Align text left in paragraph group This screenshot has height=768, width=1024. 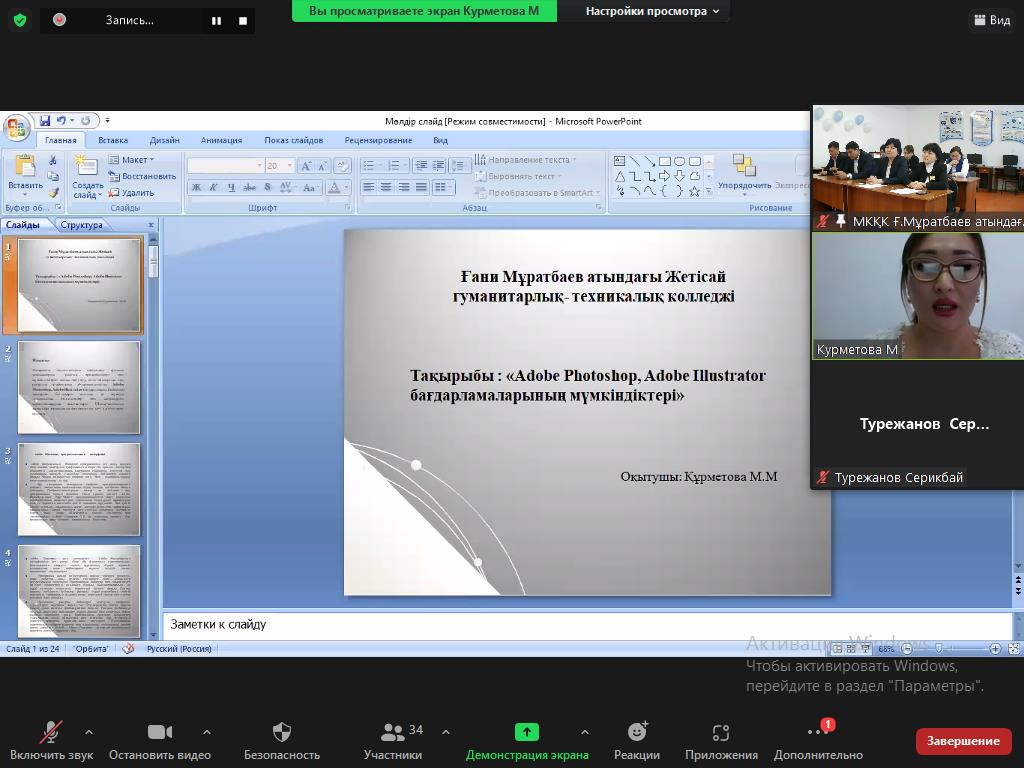tap(369, 187)
